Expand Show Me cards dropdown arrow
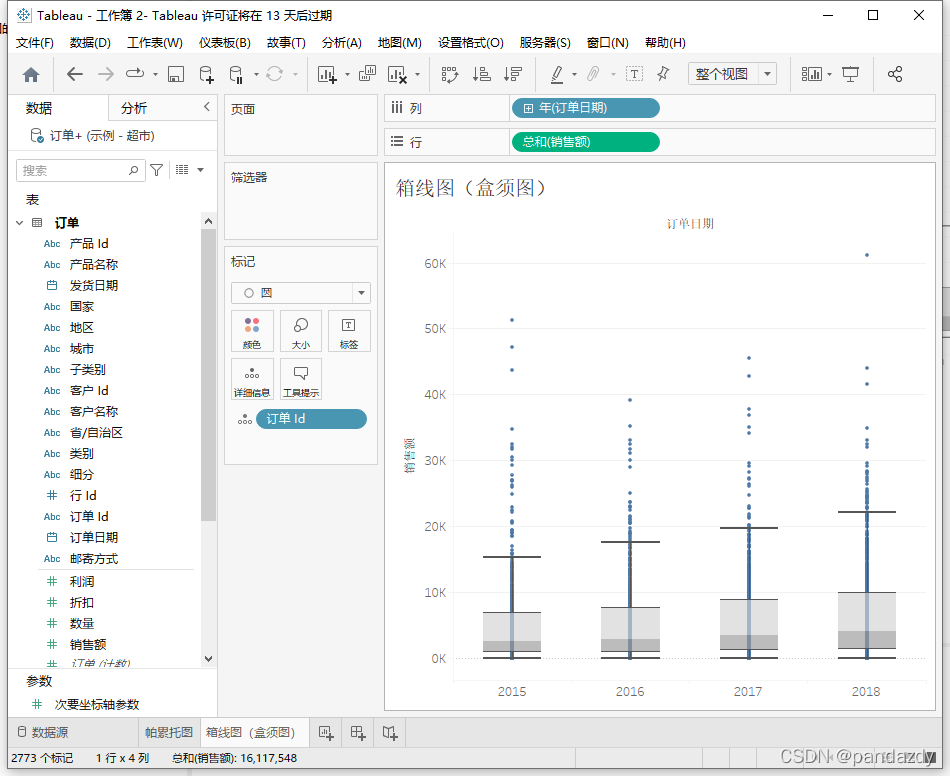The height and width of the screenshot is (776, 950). coord(829,75)
